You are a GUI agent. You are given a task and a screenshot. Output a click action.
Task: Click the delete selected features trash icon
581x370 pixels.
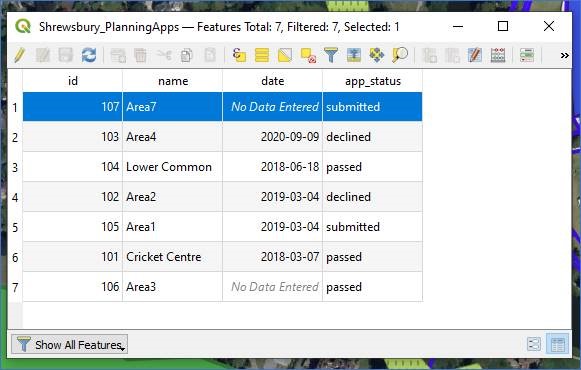[x=140, y=56]
